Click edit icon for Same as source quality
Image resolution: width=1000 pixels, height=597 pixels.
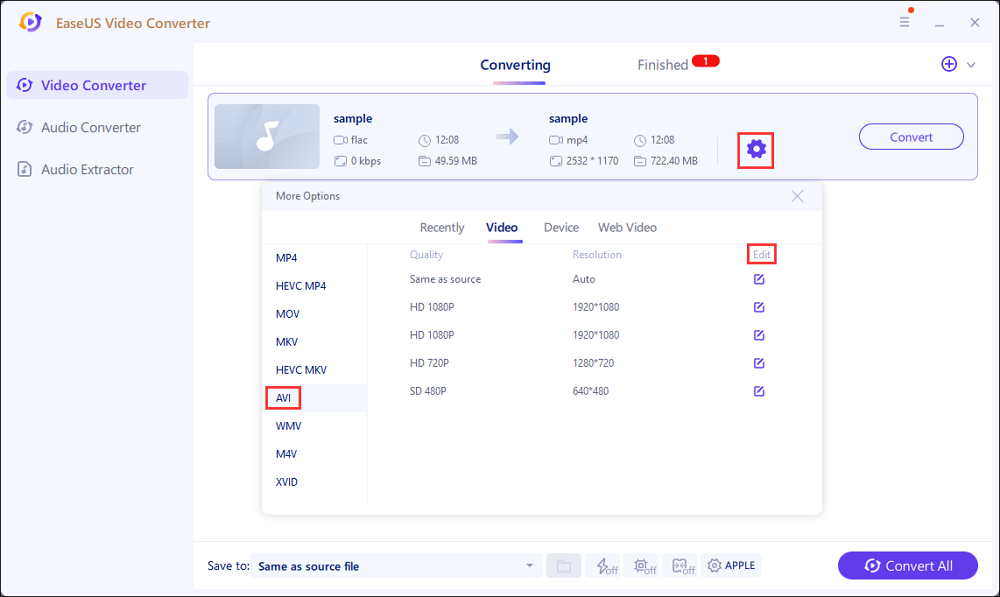[759, 280]
